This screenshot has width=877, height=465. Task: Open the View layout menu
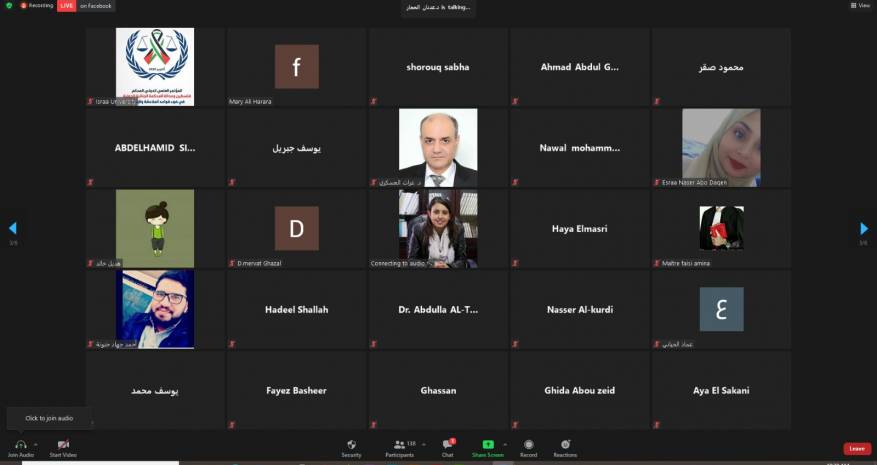pyautogui.click(x=861, y=5)
